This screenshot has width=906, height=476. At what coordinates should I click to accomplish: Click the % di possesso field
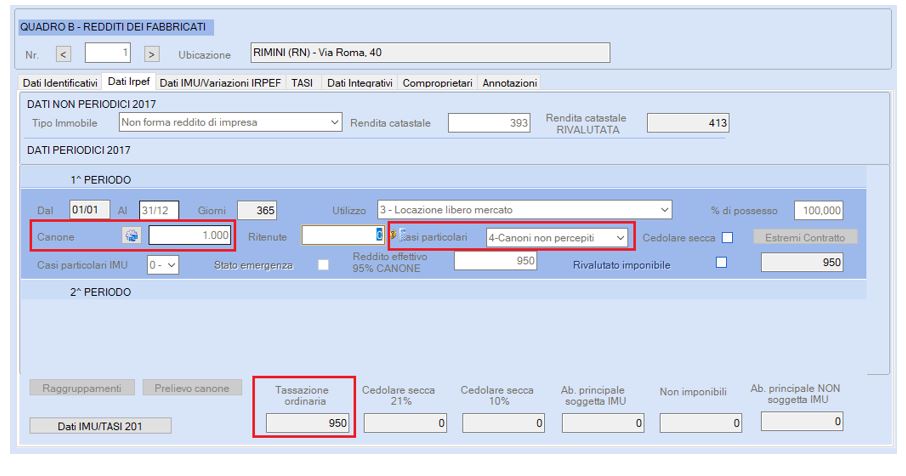(818, 210)
